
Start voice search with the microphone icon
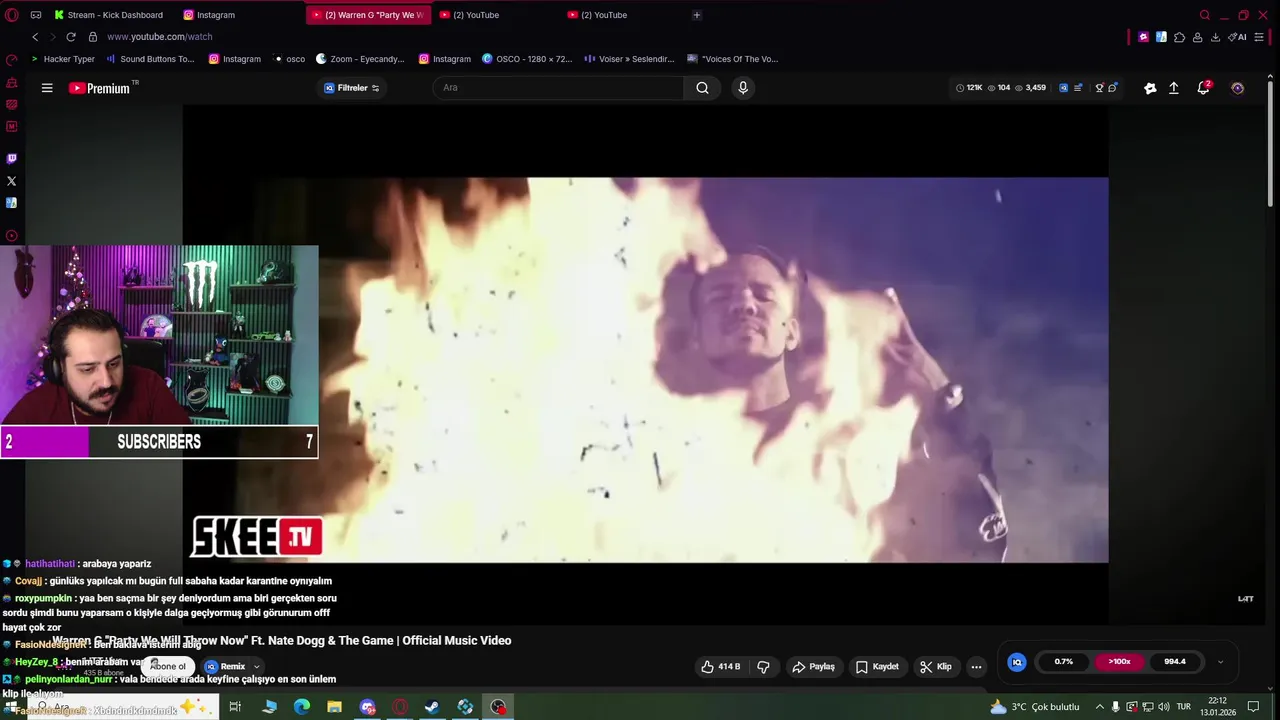click(742, 88)
